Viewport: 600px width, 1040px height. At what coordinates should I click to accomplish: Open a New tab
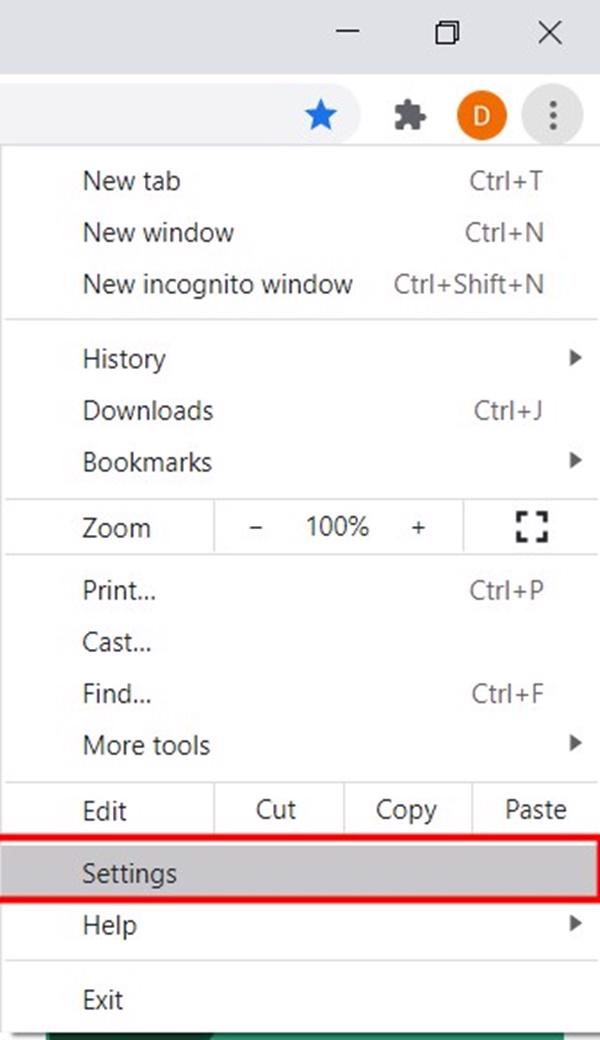131,181
